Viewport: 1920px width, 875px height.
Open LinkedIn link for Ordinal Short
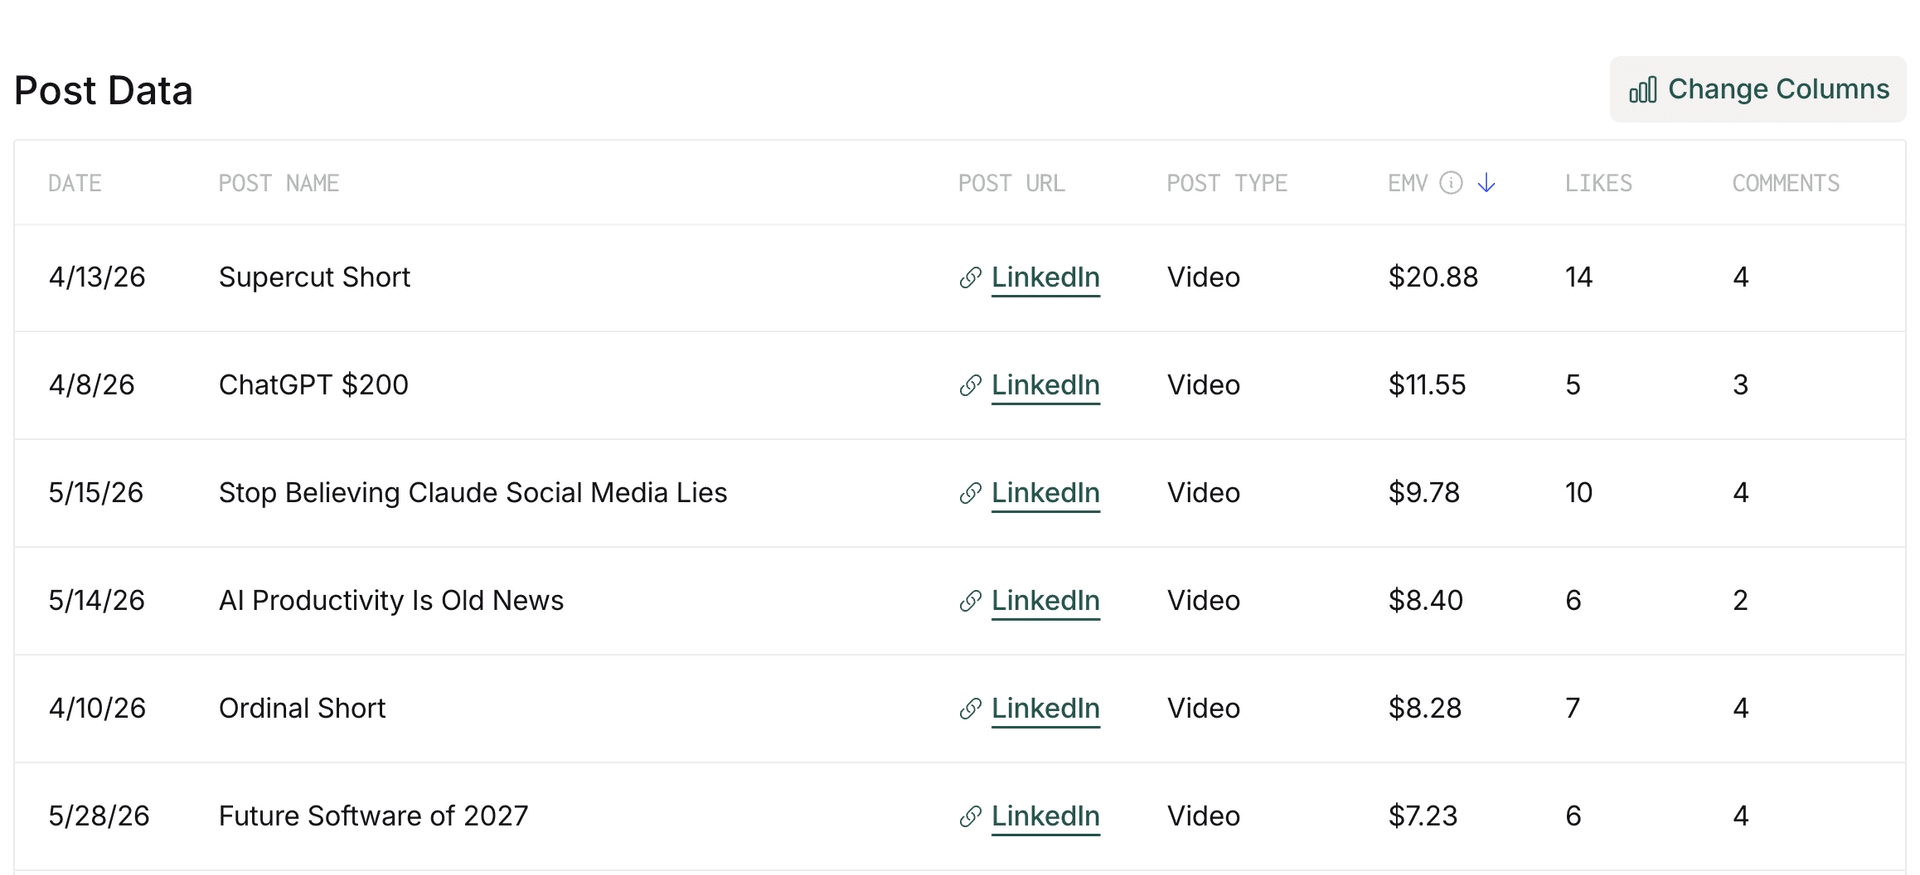coord(1045,709)
